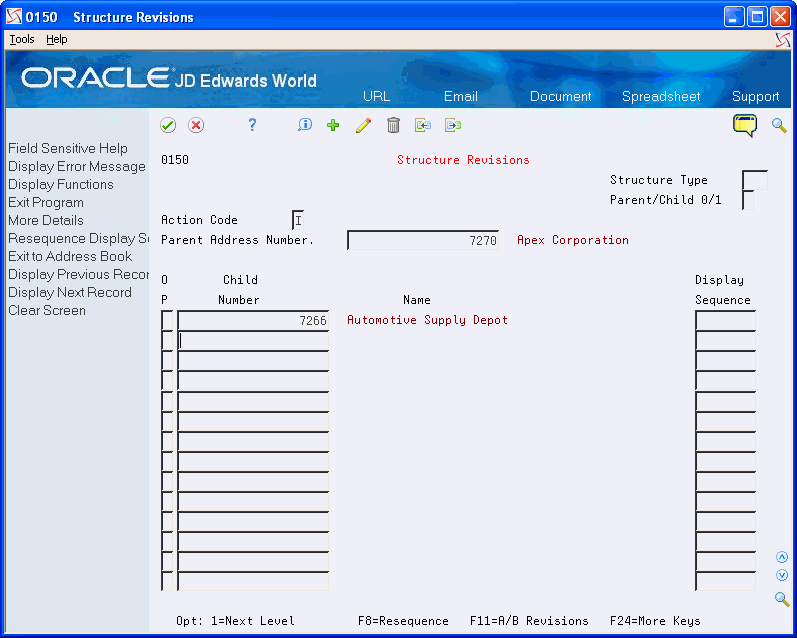797x638 pixels.
Task: Click the Parent/Child 0/1 input field
Action: (748, 200)
